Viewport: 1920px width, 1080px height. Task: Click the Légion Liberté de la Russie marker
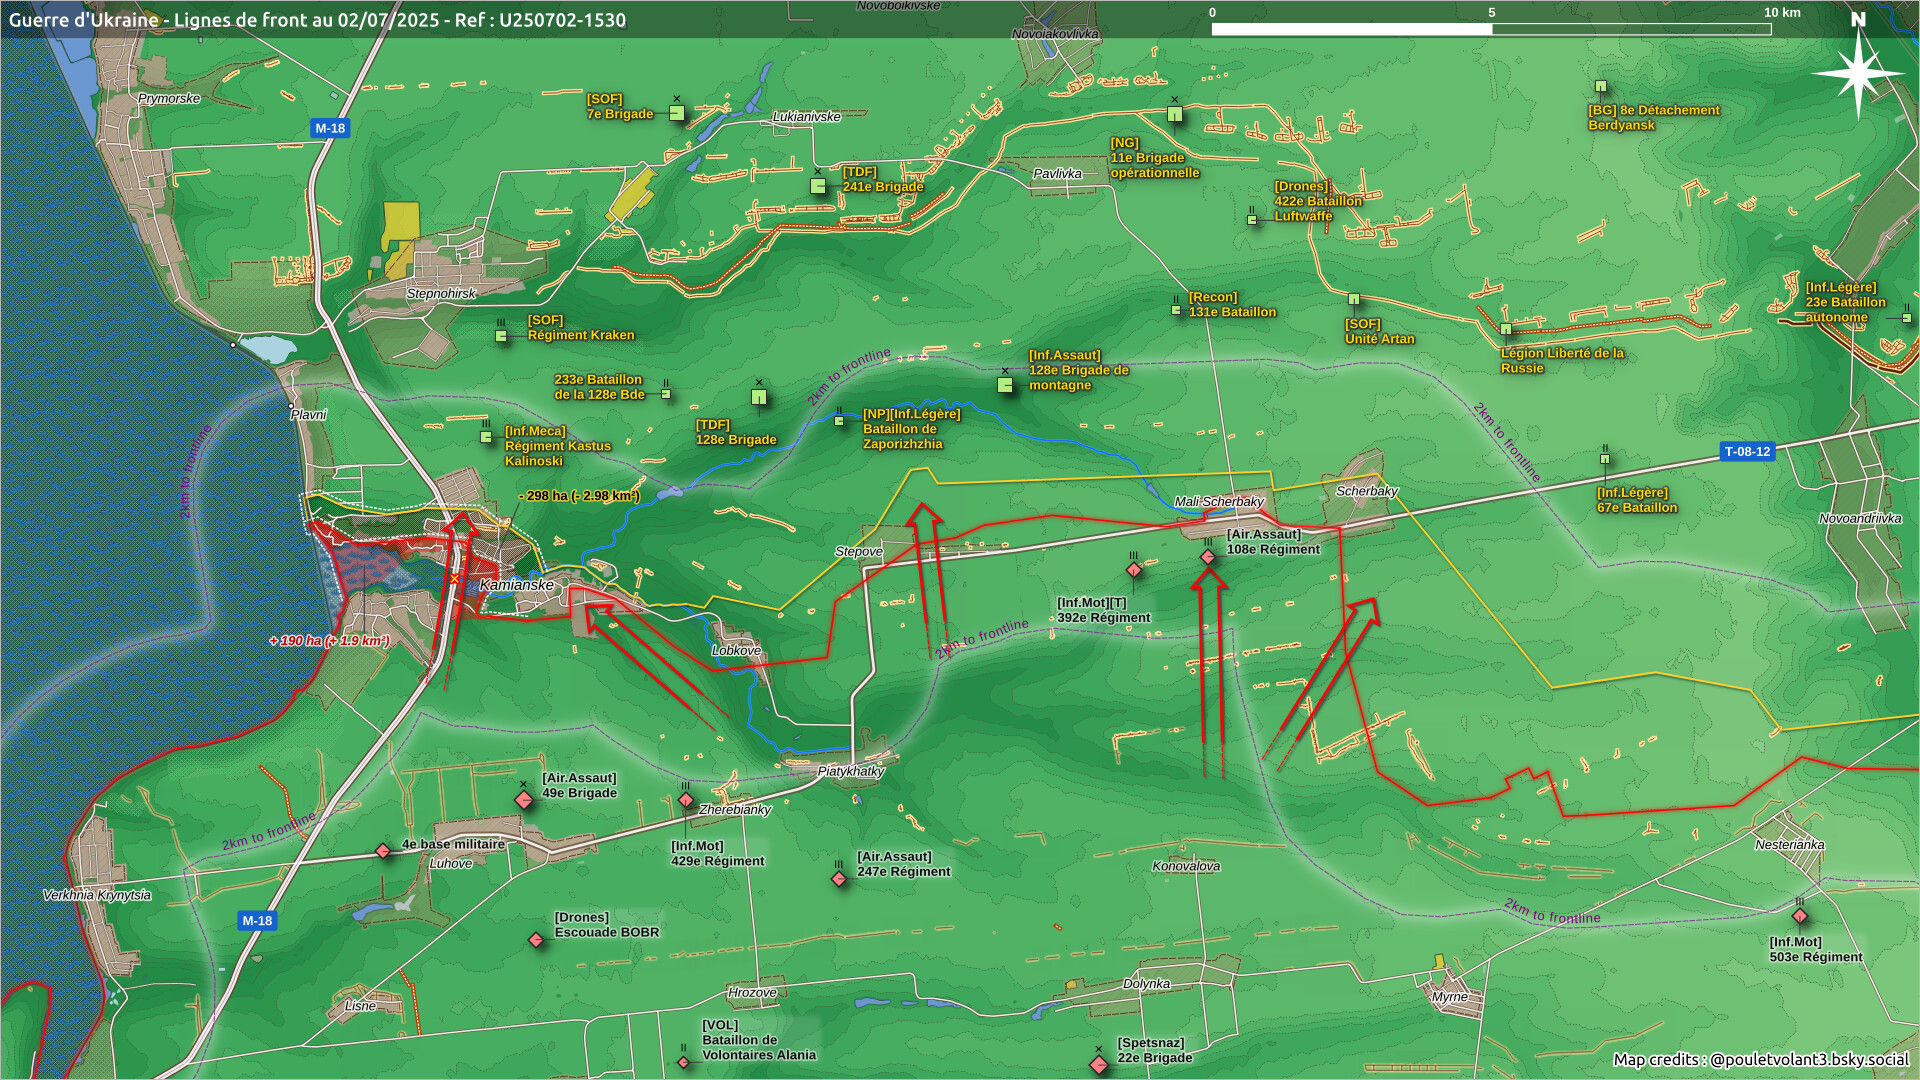(1506, 328)
